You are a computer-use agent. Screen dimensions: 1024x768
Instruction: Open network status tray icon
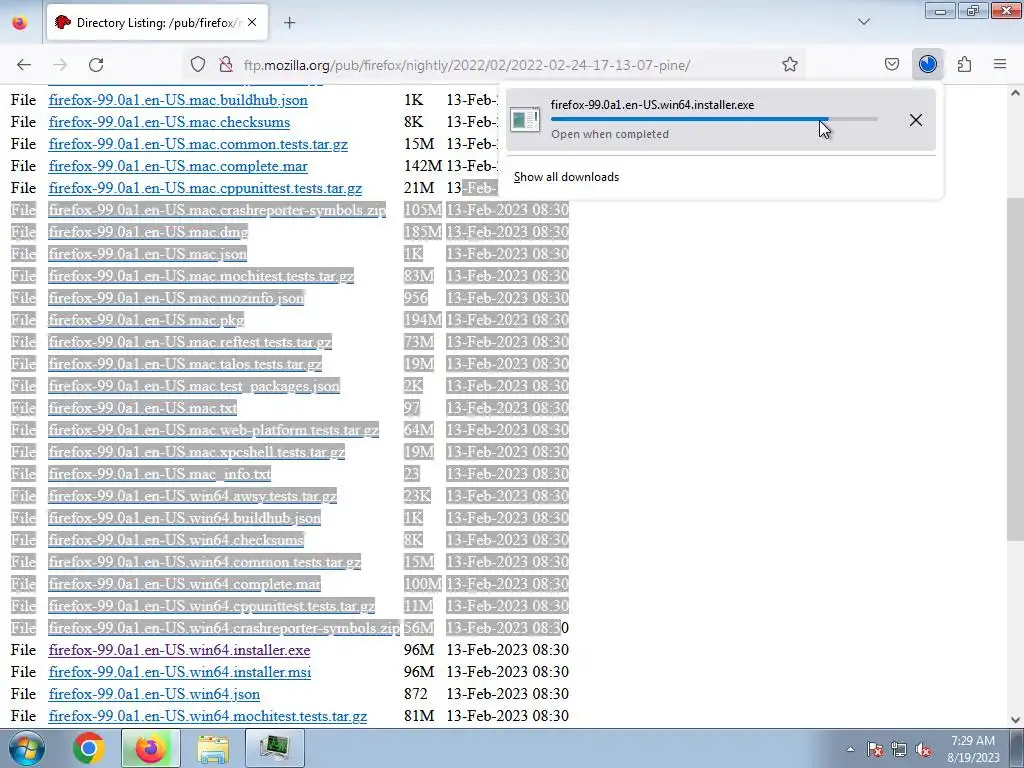pyautogui.click(x=899, y=749)
